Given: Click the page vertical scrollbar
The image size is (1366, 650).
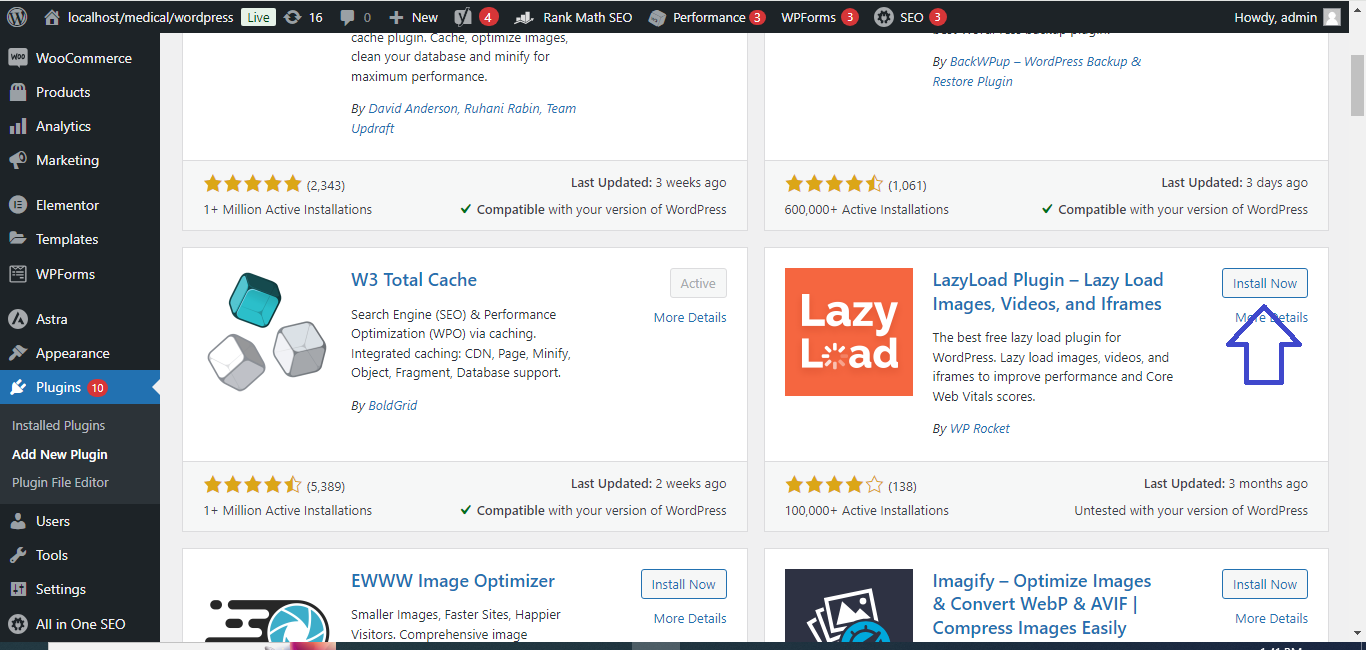Looking at the screenshot, I should tap(1357, 300).
